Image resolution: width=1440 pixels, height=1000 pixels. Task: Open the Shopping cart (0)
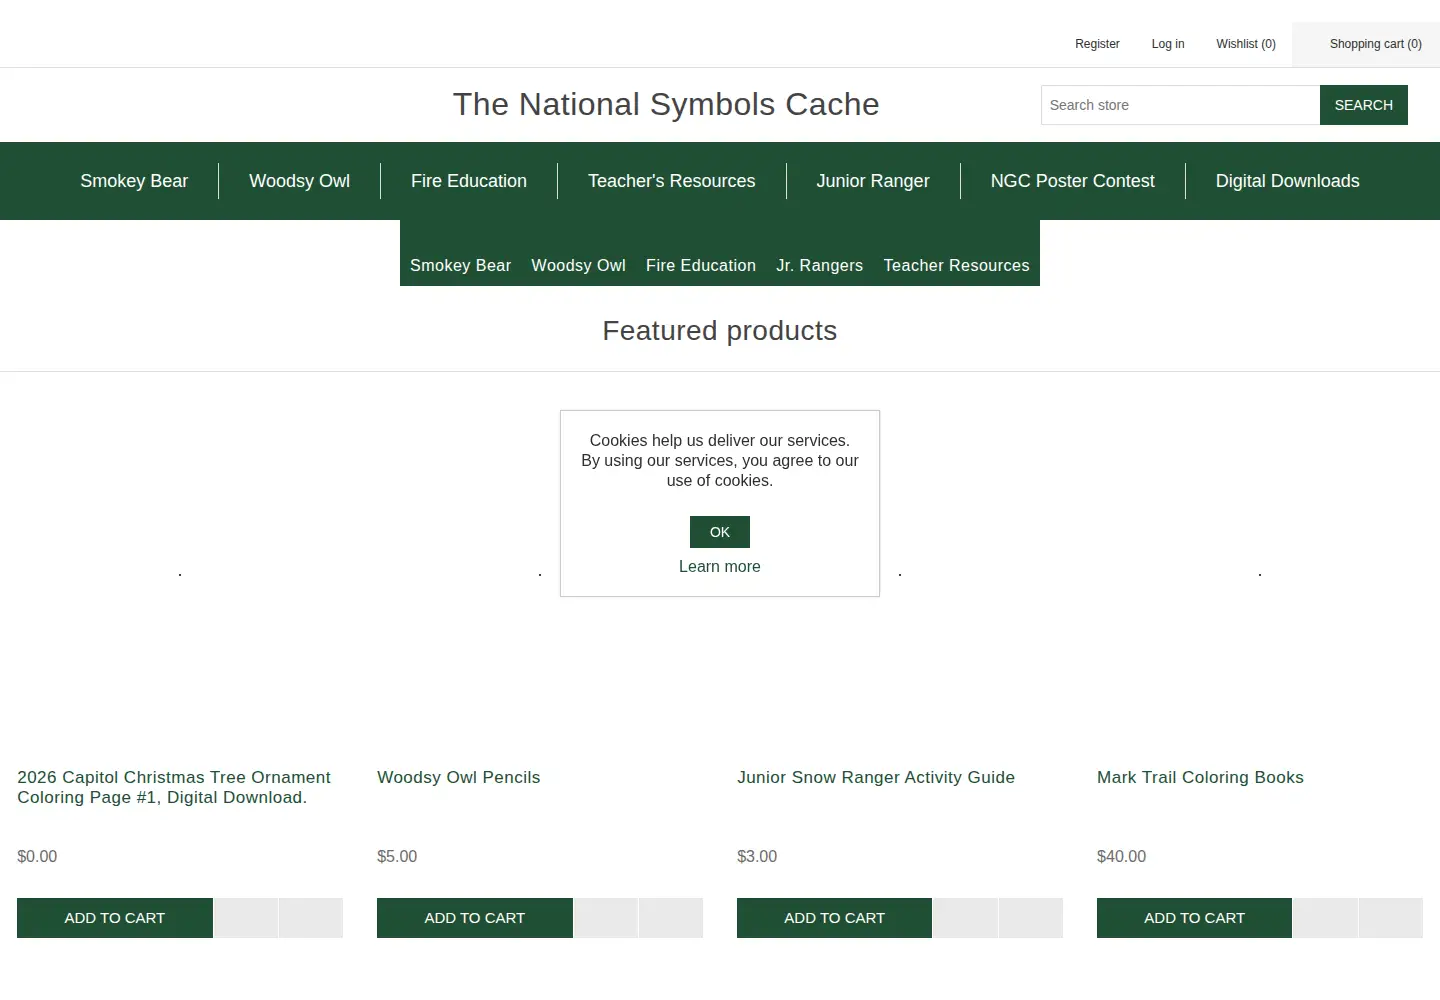click(1375, 44)
